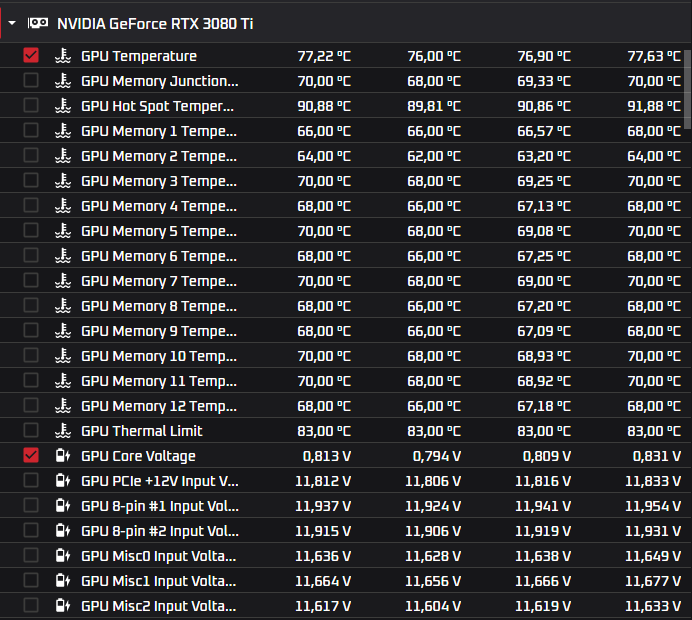Screen dimensions: 692x620
Task: Click the thermometer icon for GPU Memory 2
Action: pos(63,156)
